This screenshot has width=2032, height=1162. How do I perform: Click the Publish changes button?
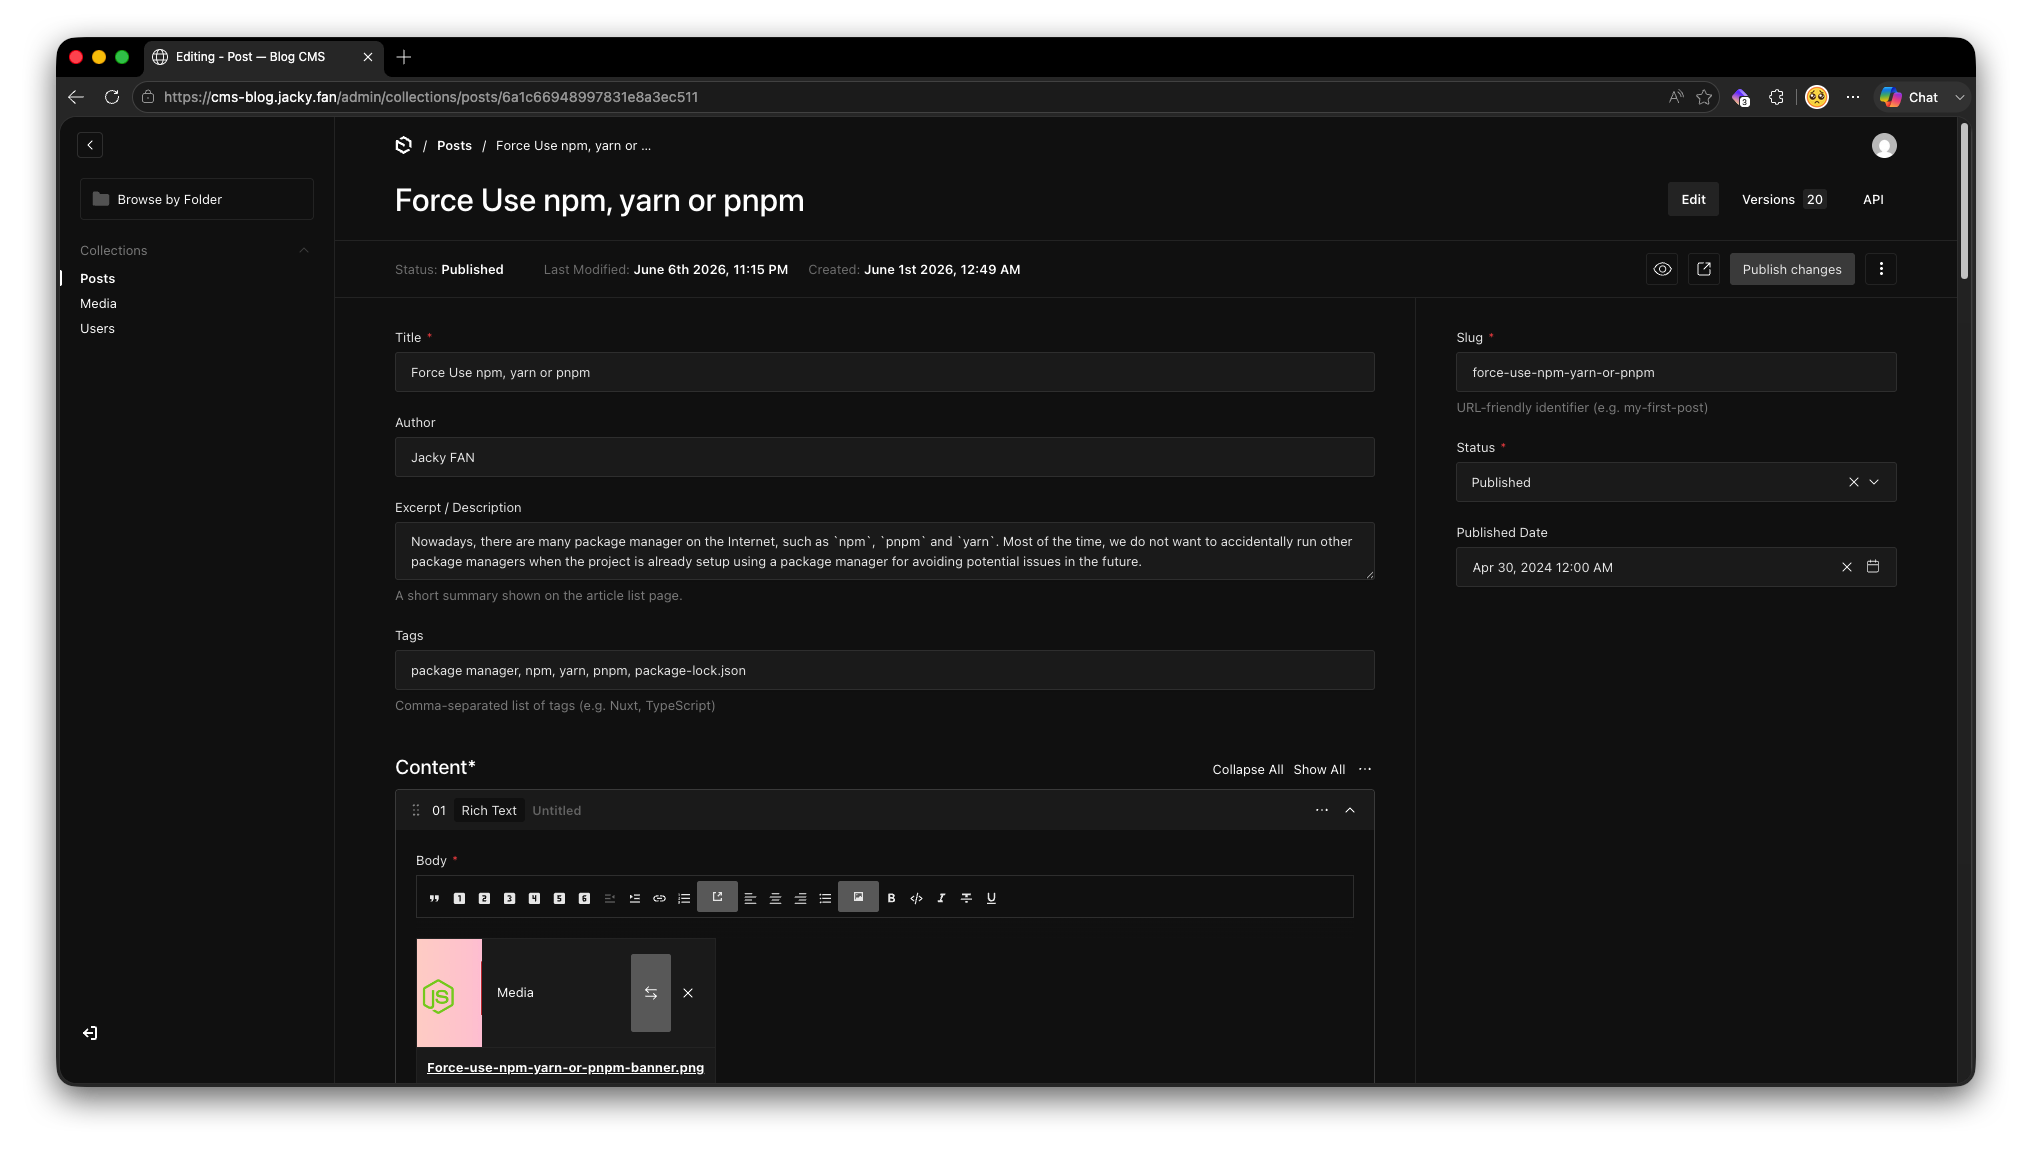click(1792, 269)
